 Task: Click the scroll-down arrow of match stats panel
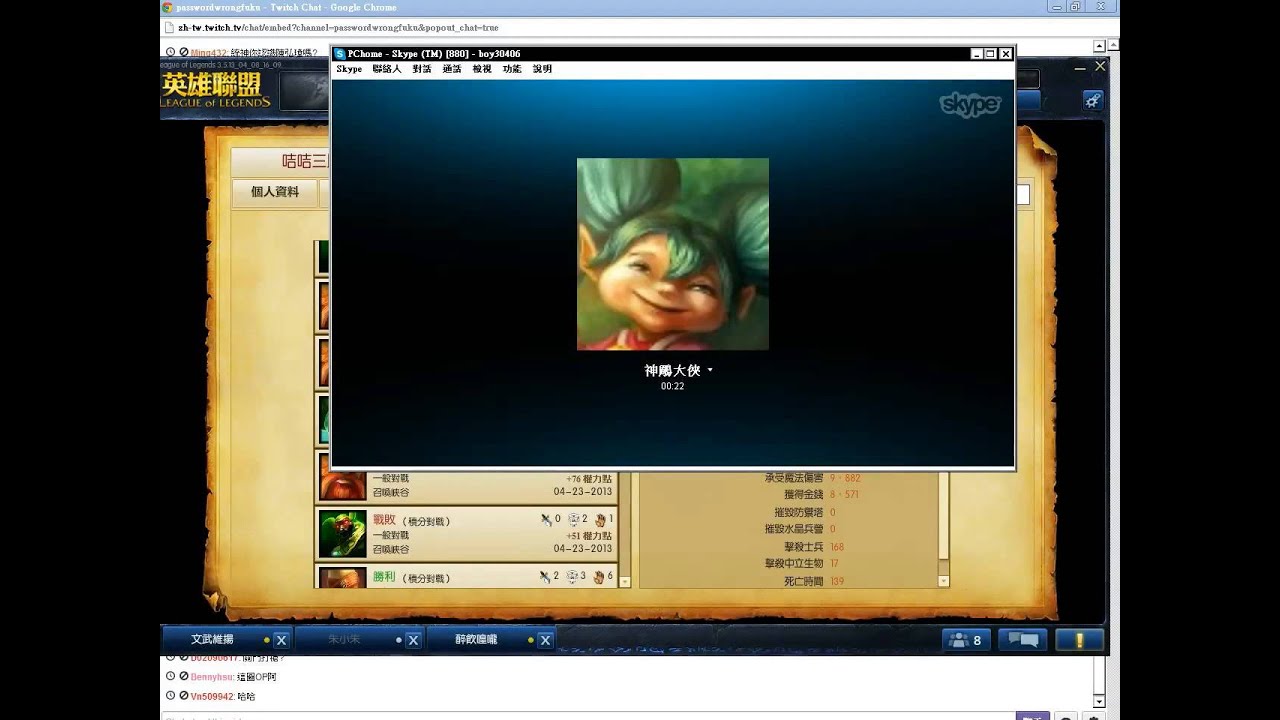pos(943,581)
